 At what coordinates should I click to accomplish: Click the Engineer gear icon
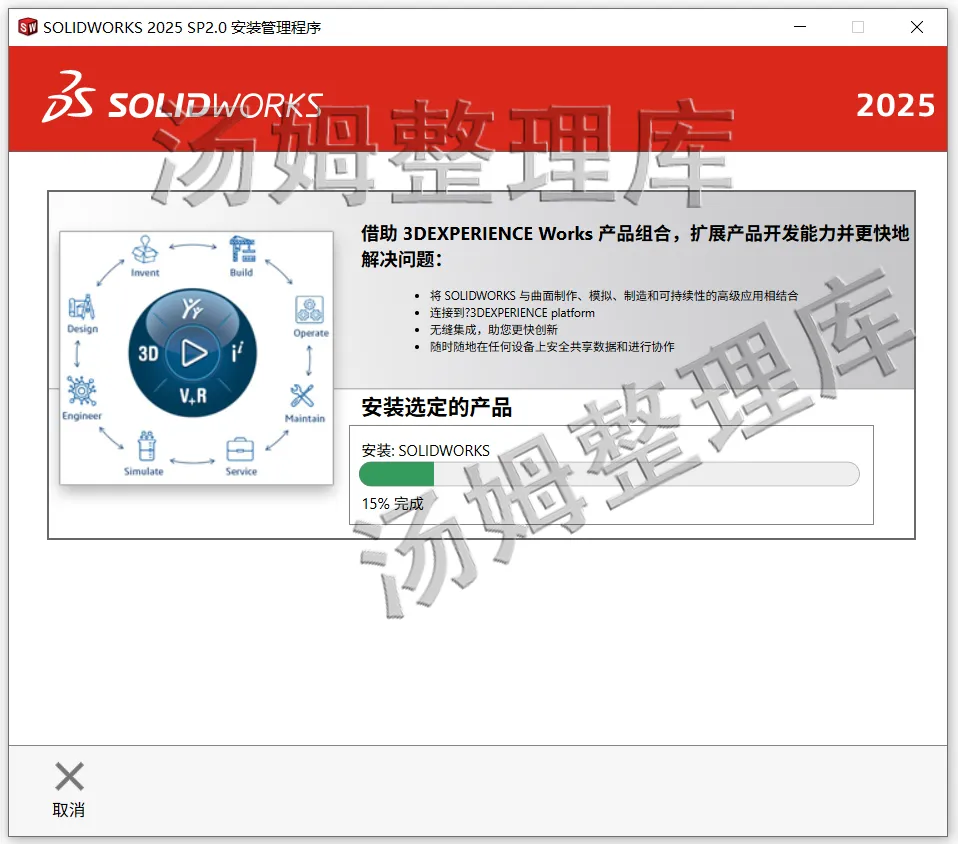pyautogui.click(x=82, y=391)
